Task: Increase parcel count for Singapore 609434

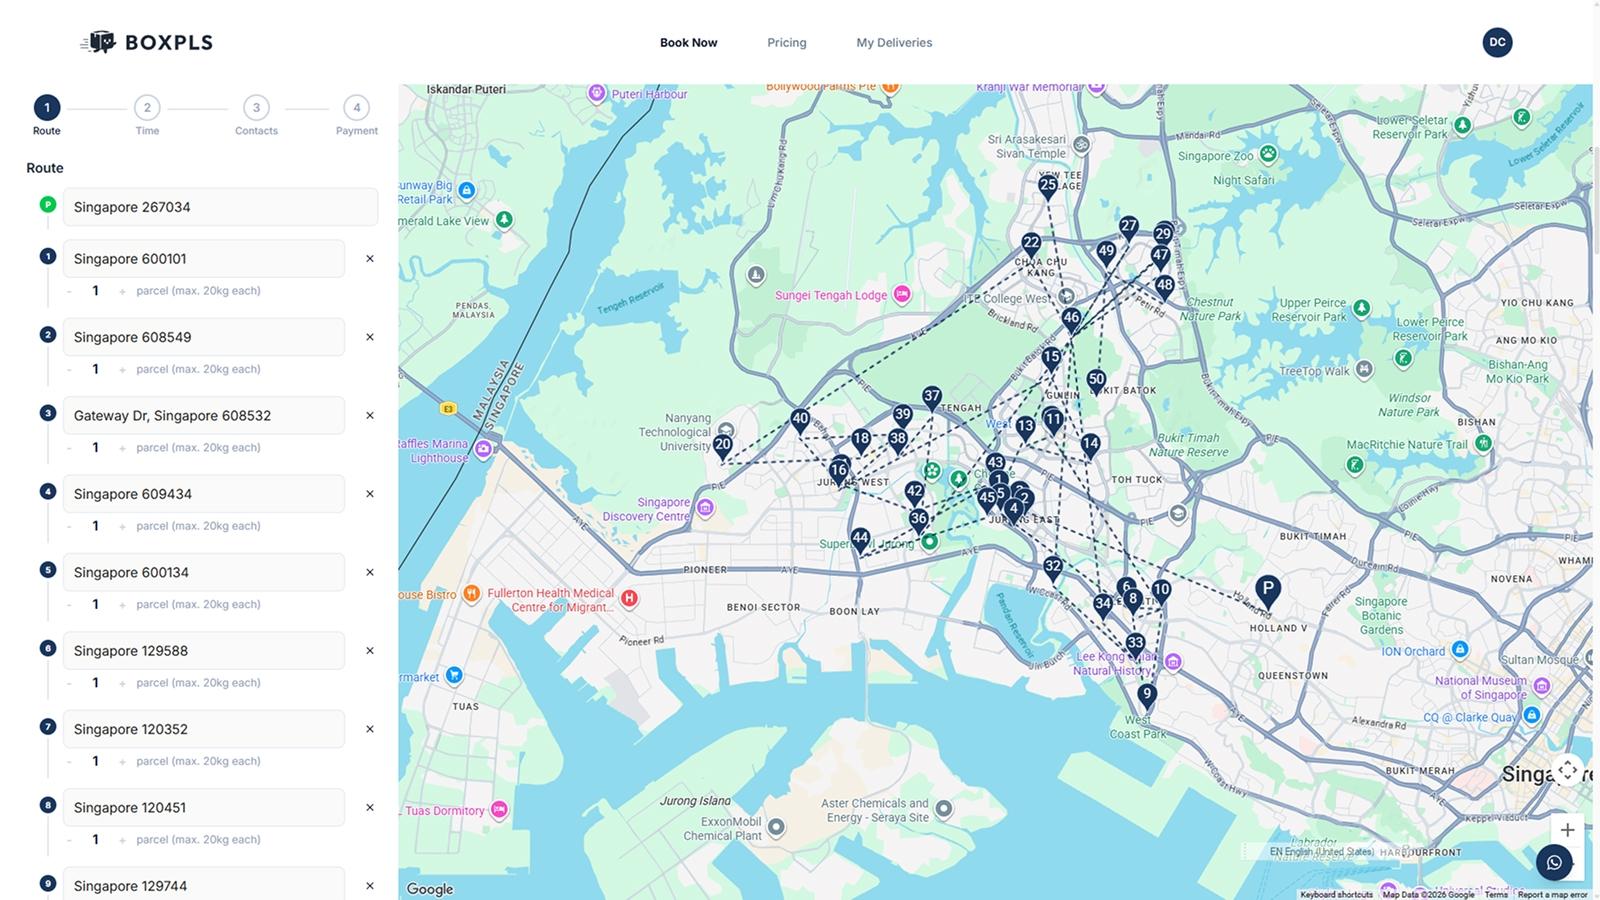Action: (x=122, y=526)
